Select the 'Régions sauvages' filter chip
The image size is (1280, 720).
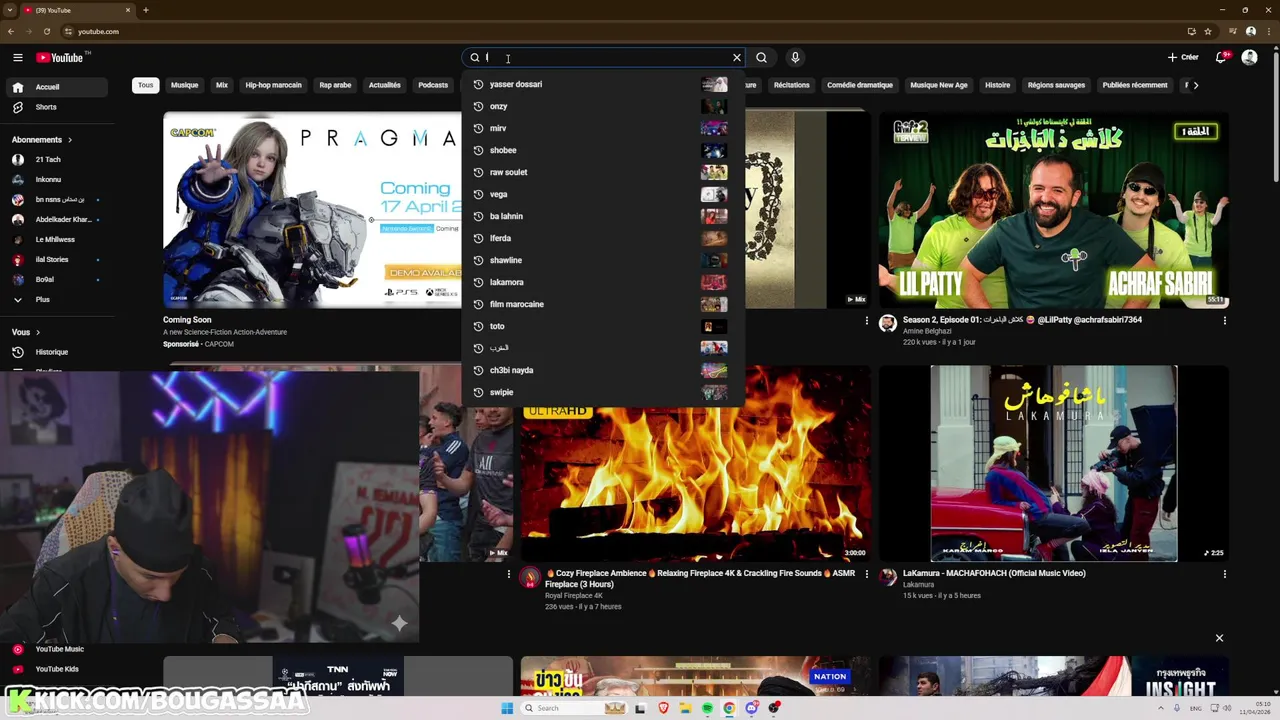coord(1056,85)
